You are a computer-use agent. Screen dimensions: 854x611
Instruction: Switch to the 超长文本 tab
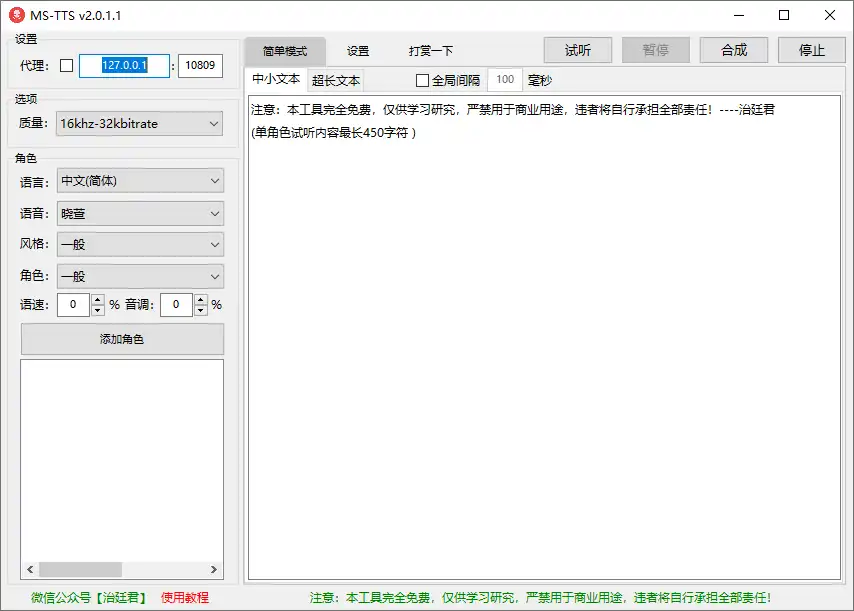click(335, 79)
